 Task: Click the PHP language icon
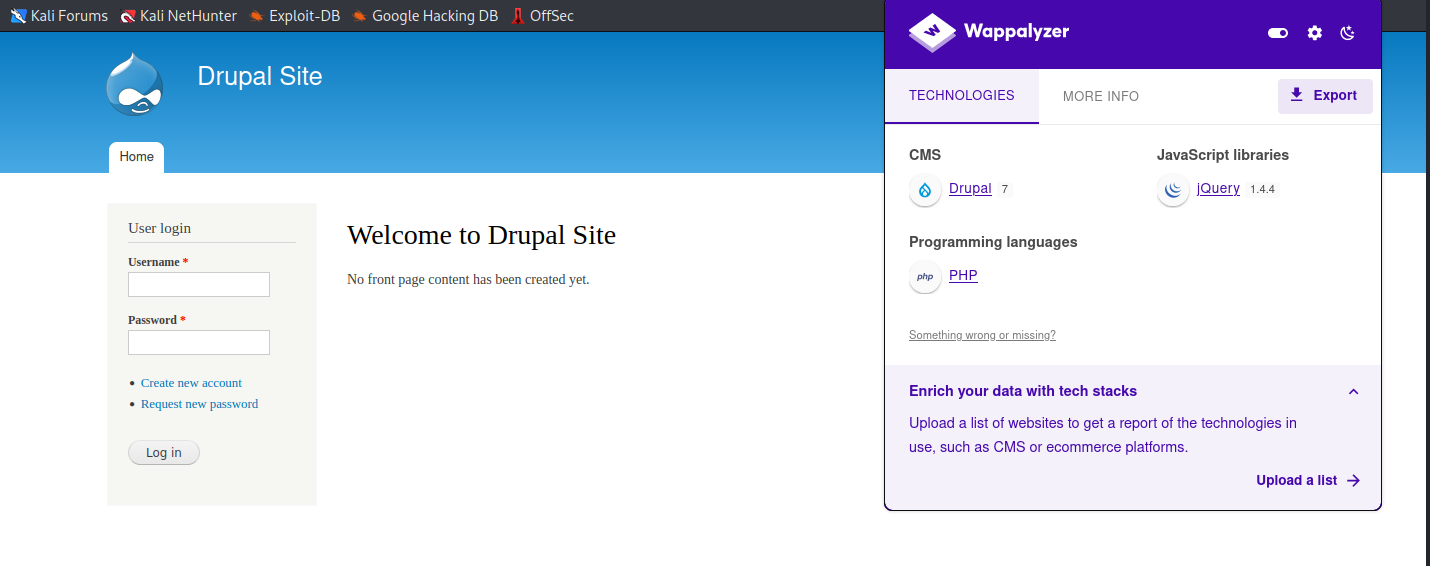tap(925, 276)
